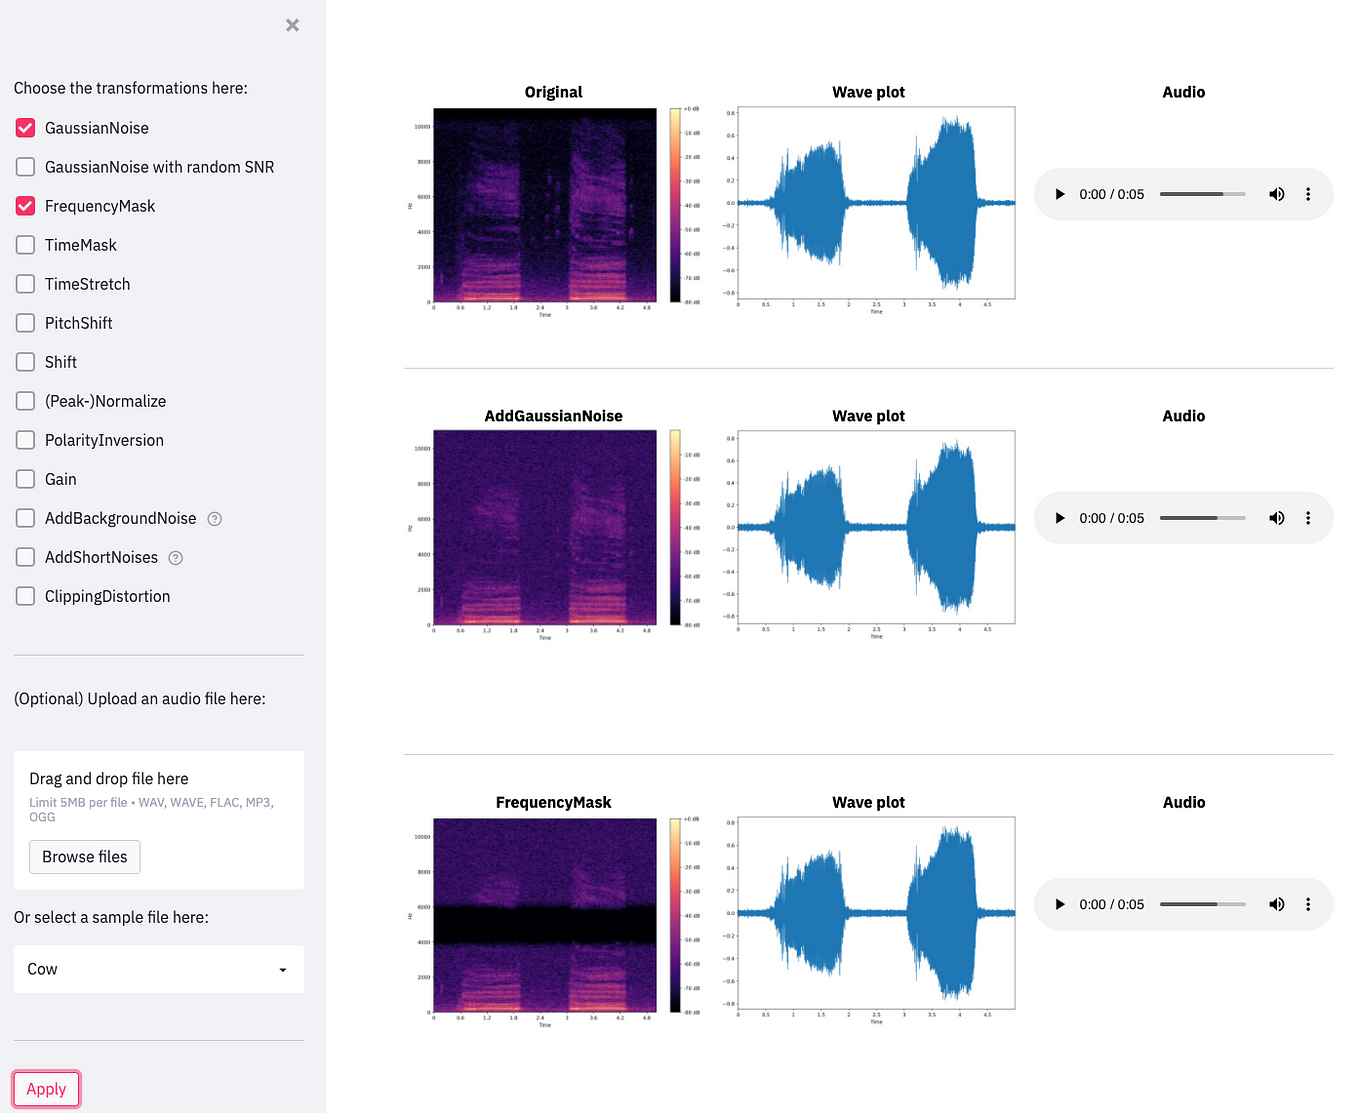
Task: Enable the PitchShift transformation
Action: (25, 322)
